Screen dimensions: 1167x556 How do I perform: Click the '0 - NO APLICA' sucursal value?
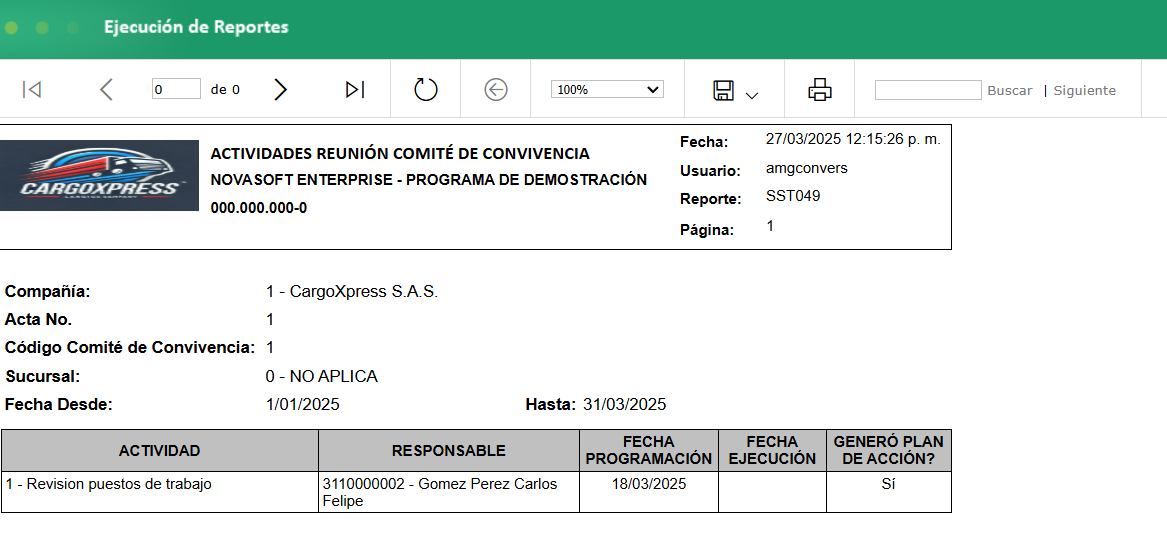[322, 377]
